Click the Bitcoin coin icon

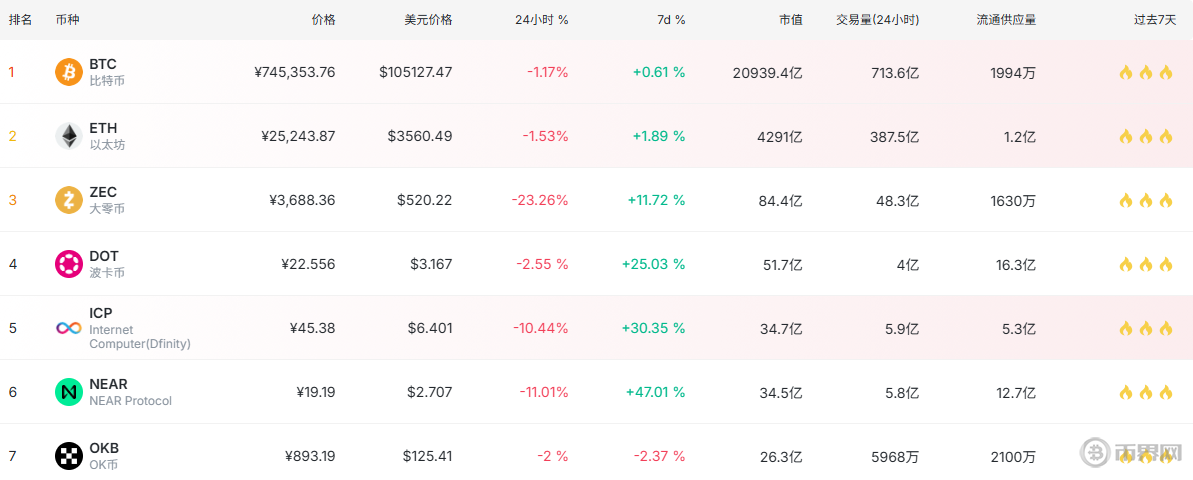[68, 72]
